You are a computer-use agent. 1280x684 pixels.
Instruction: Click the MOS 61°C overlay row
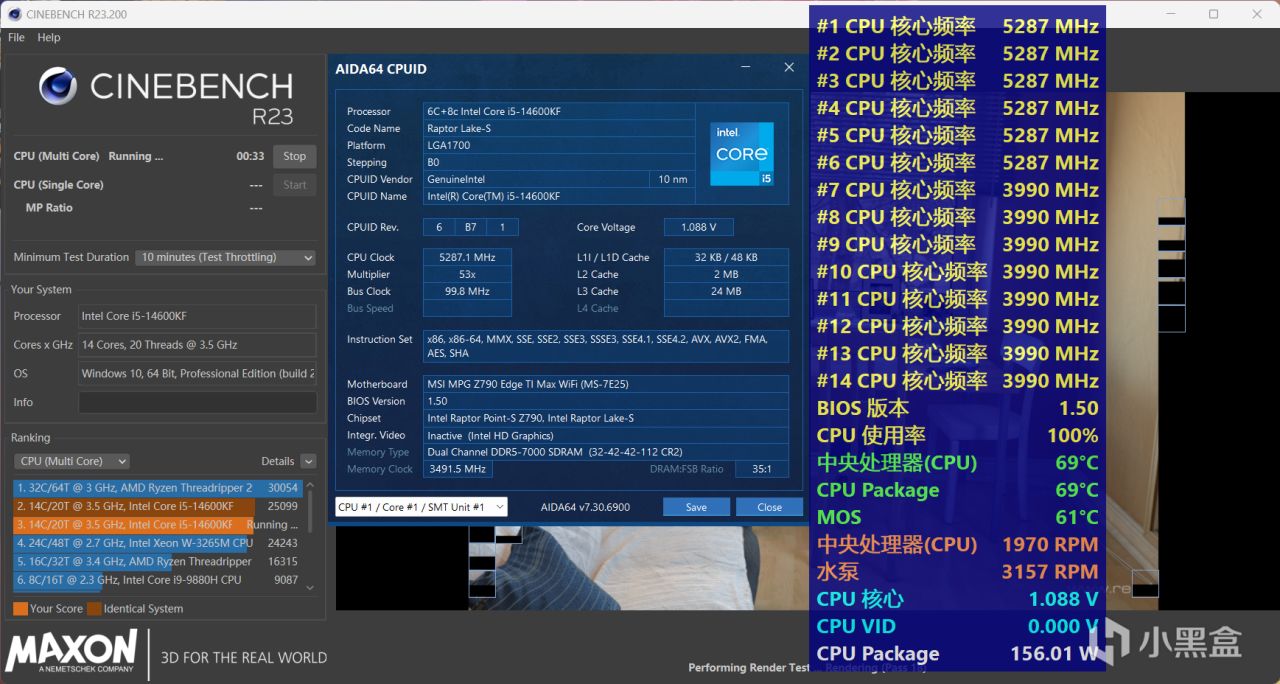click(x=957, y=517)
